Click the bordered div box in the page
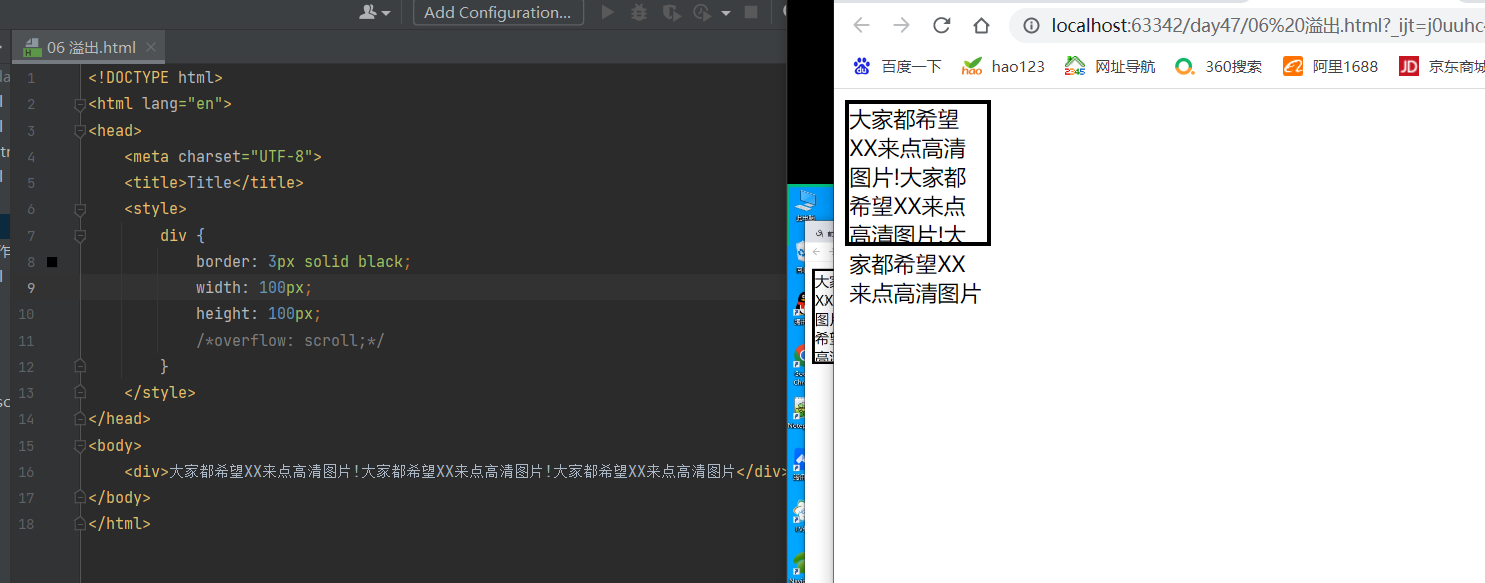 tap(918, 173)
